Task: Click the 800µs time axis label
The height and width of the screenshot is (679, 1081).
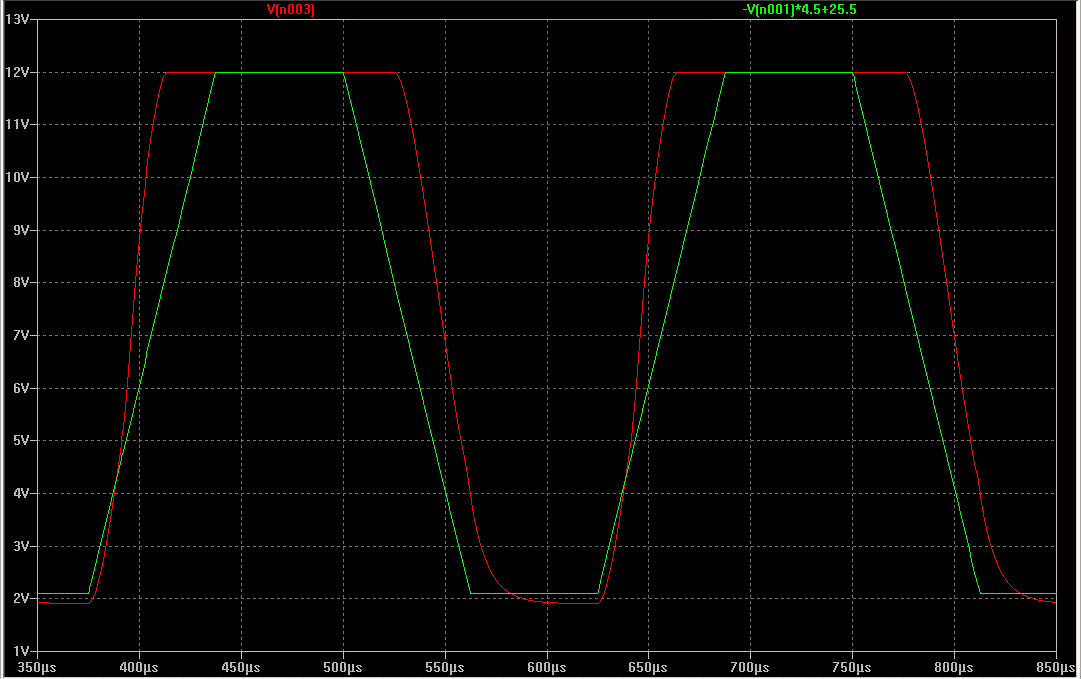Action: pos(954,667)
